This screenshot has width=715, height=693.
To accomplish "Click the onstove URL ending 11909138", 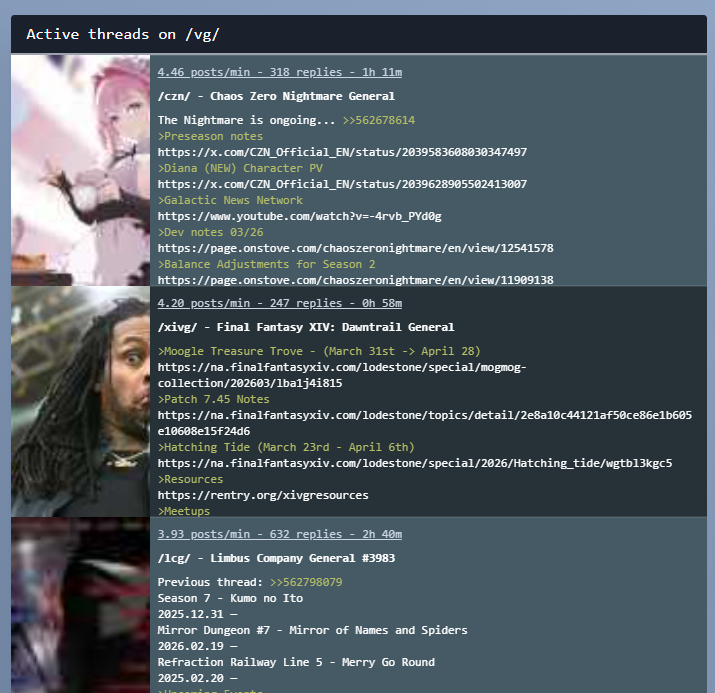I will [356, 280].
